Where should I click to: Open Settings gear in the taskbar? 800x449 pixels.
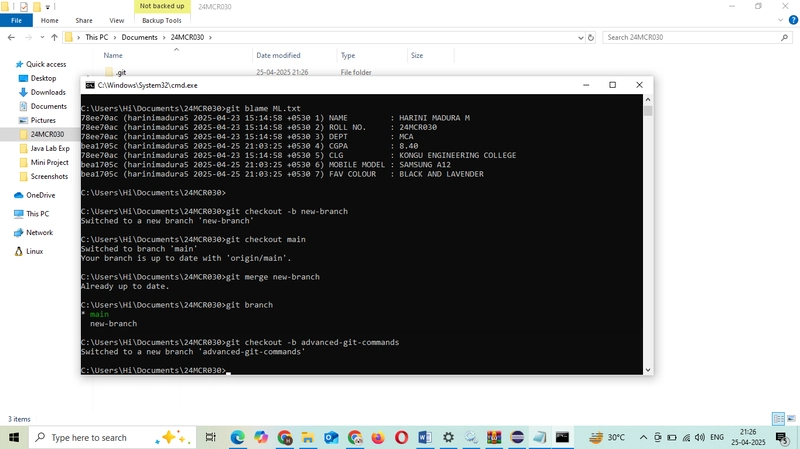(448, 437)
